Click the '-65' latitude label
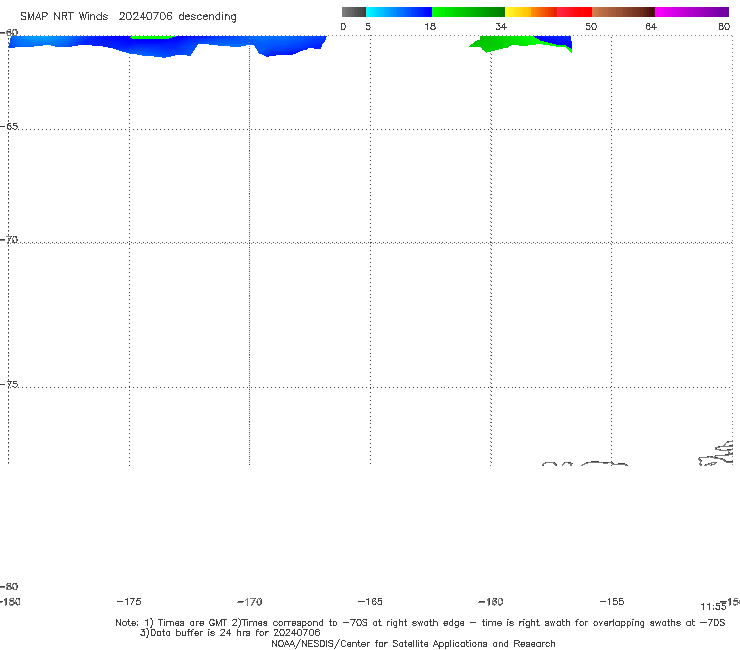This screenshot has height=650, width=740. [9, 127]
